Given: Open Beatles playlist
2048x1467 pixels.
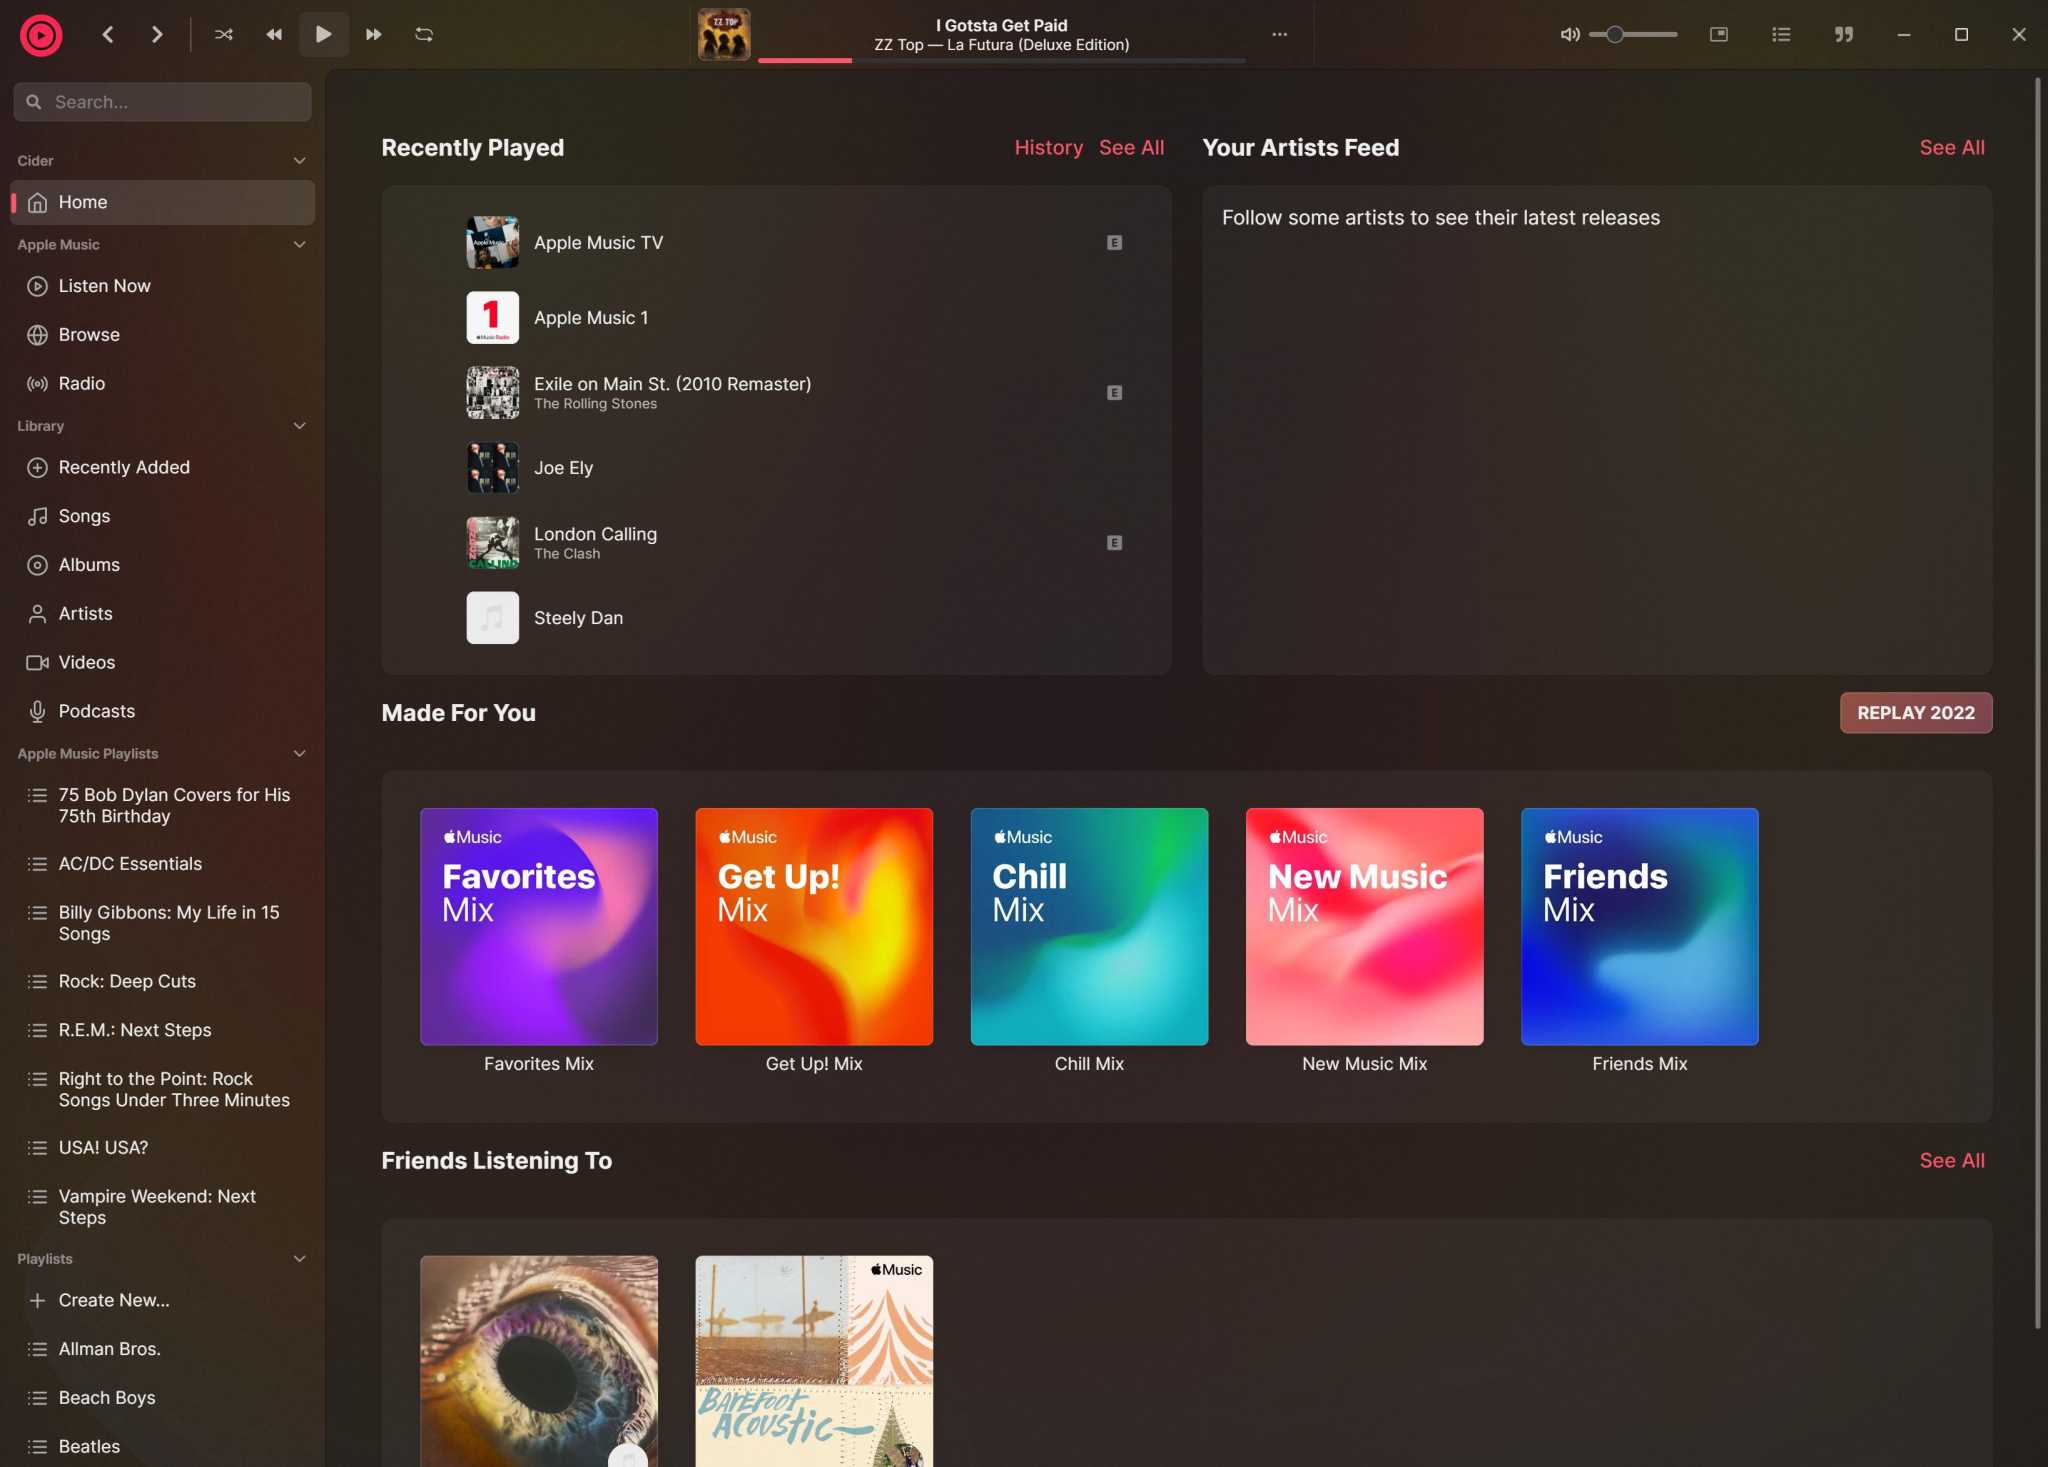Looking at the screenshot, I should click(162, 1447).
